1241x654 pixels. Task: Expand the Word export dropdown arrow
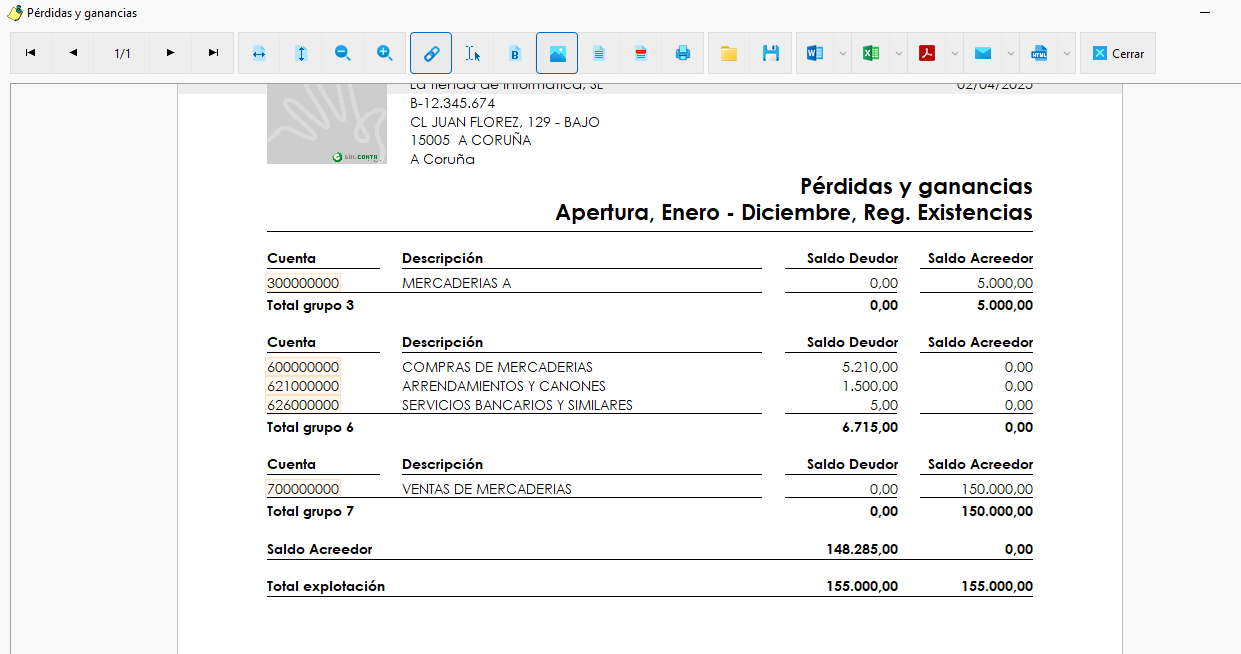click(x=843, y=53)
